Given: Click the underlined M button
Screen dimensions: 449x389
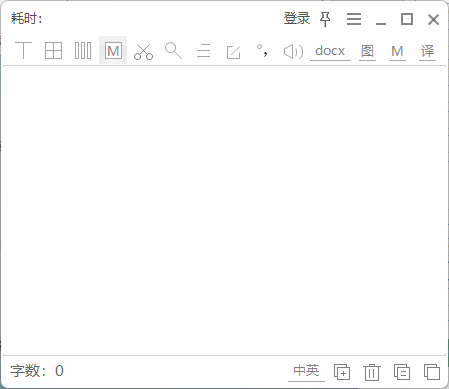Looking at the screenshot, I should click(x=397, y=51).
